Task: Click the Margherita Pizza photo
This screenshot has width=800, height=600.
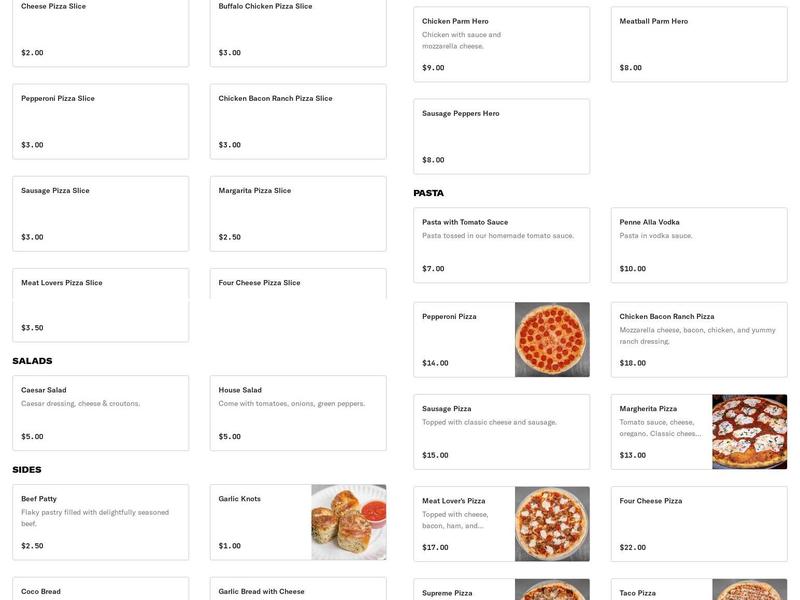Action: click(750, 432)
